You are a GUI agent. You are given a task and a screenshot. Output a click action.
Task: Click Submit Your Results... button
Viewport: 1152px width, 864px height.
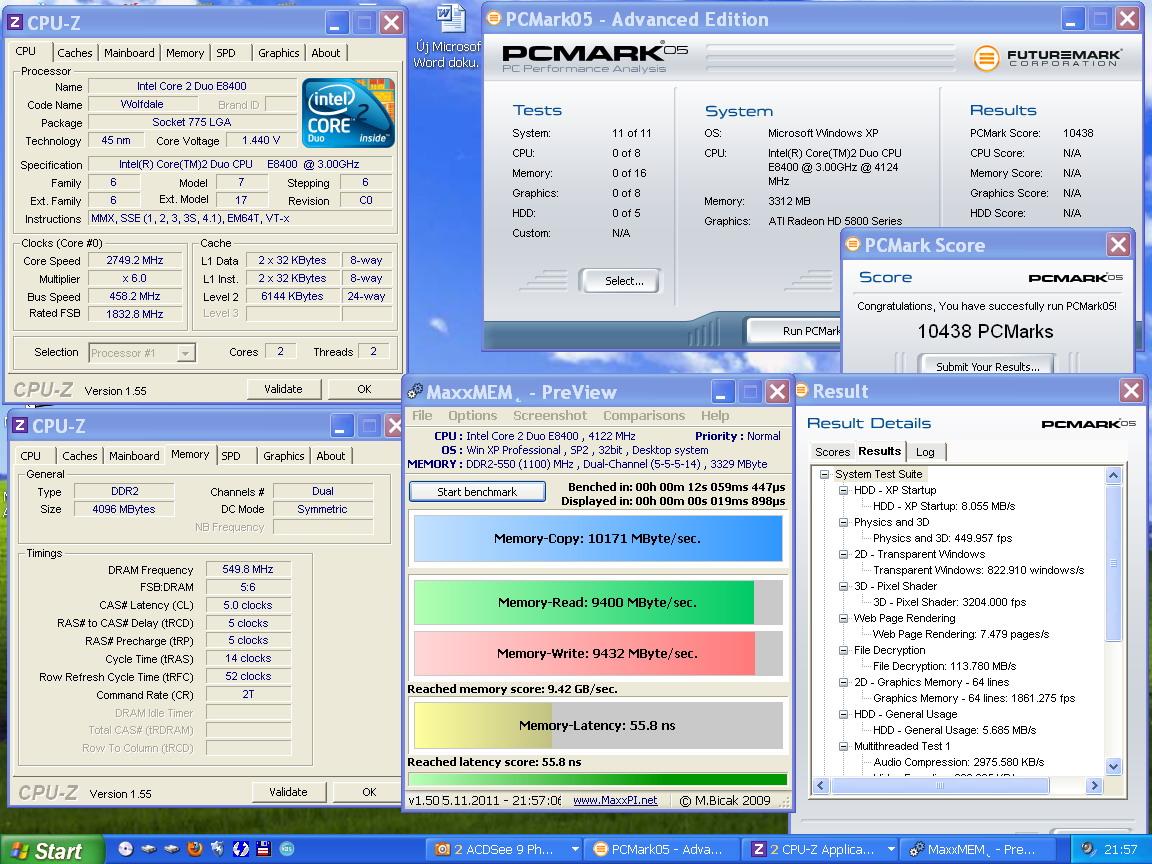tap(986, 366)
